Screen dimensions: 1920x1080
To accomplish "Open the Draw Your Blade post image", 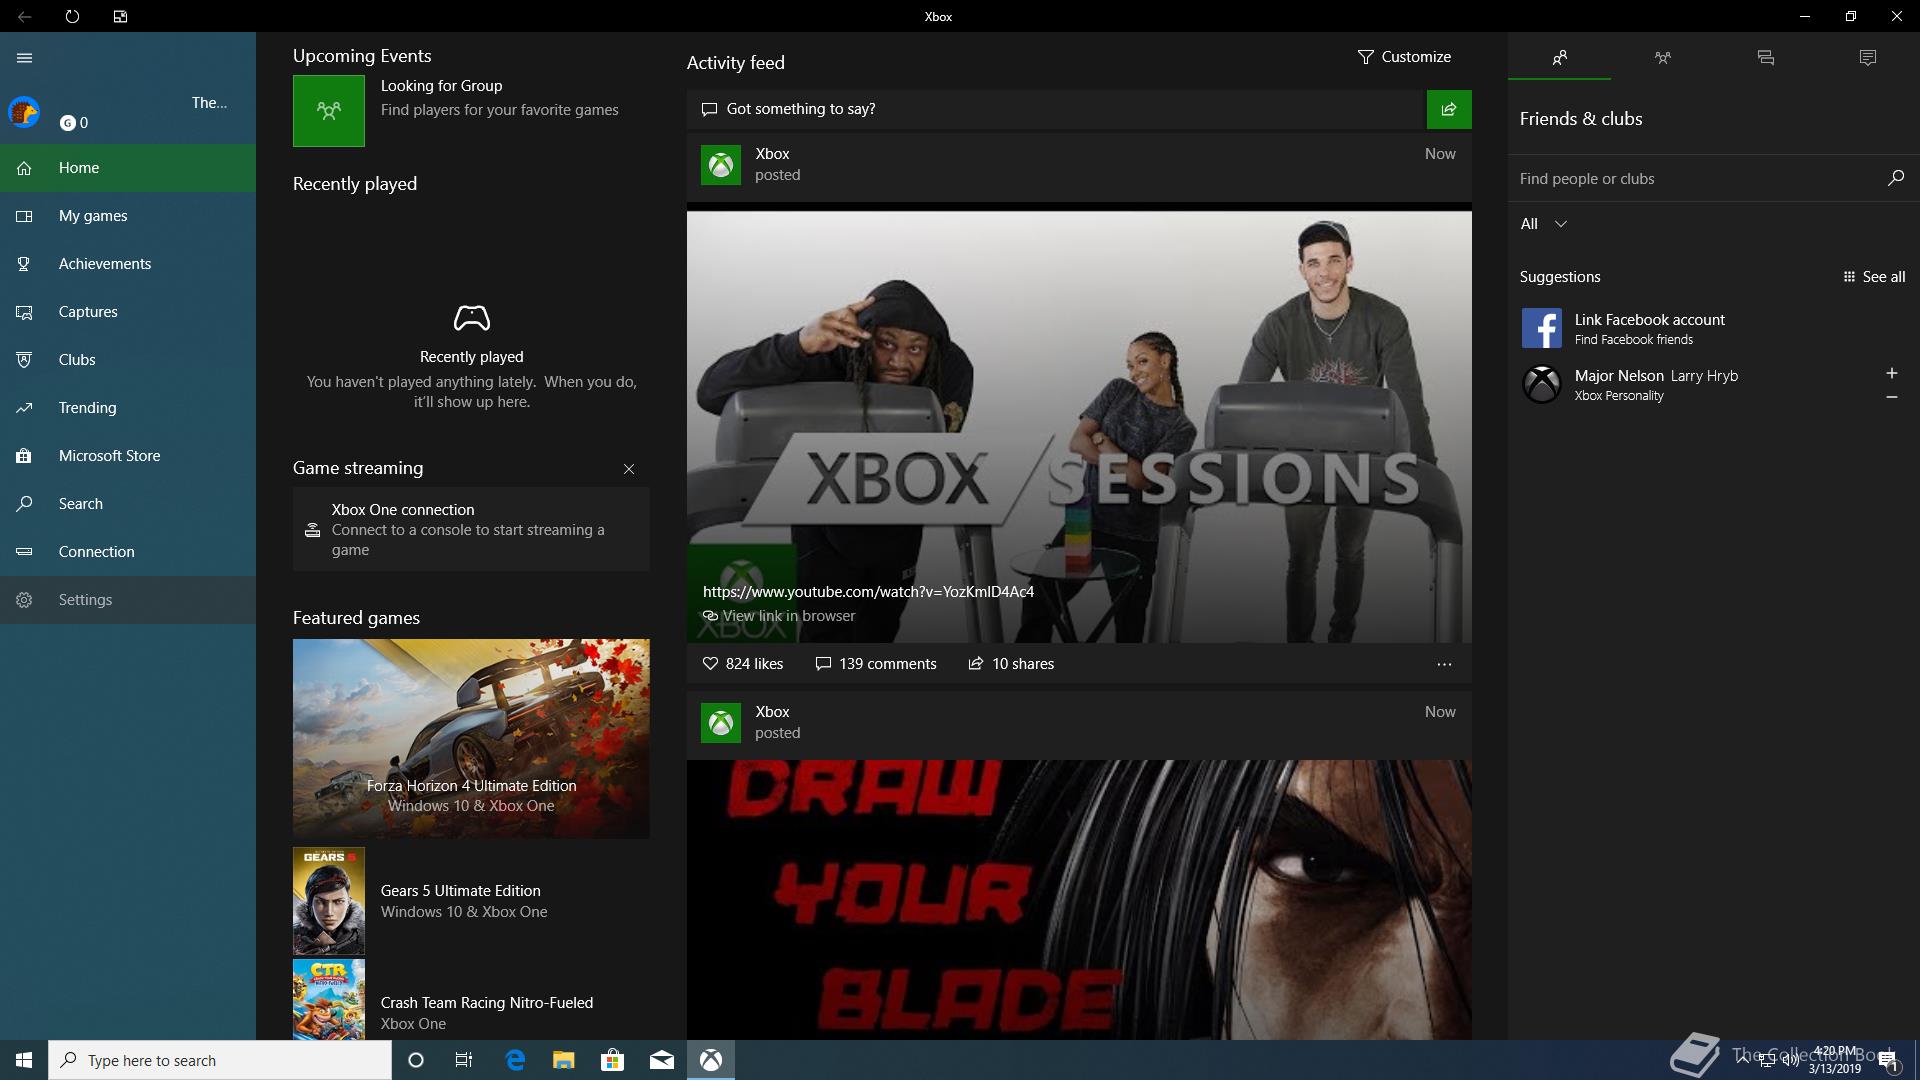I will coord(1079,900).
